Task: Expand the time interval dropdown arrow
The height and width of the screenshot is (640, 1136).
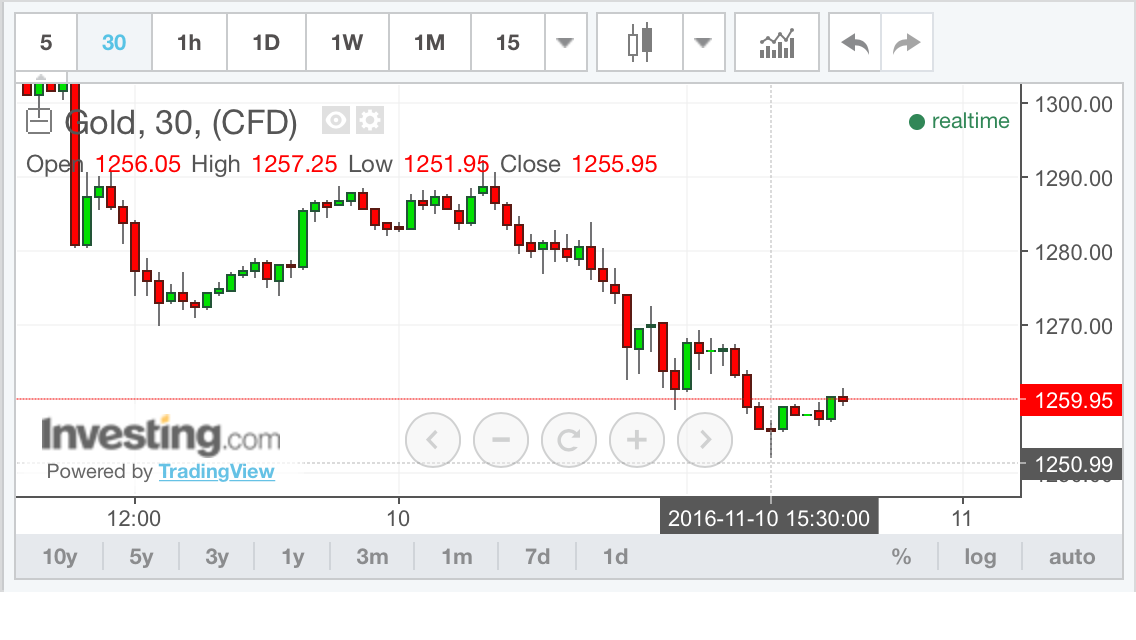Action: 565,43
